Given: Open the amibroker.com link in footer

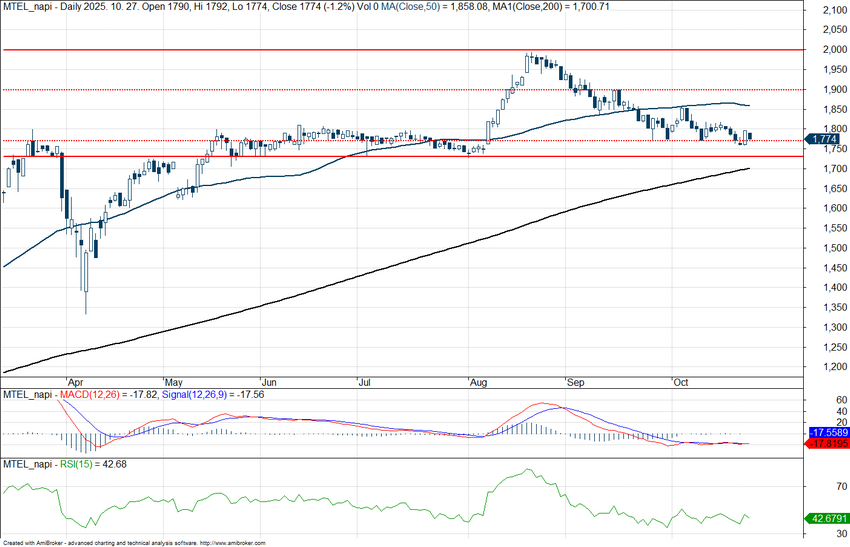Looking at the screenshot, I should point(233,542).
